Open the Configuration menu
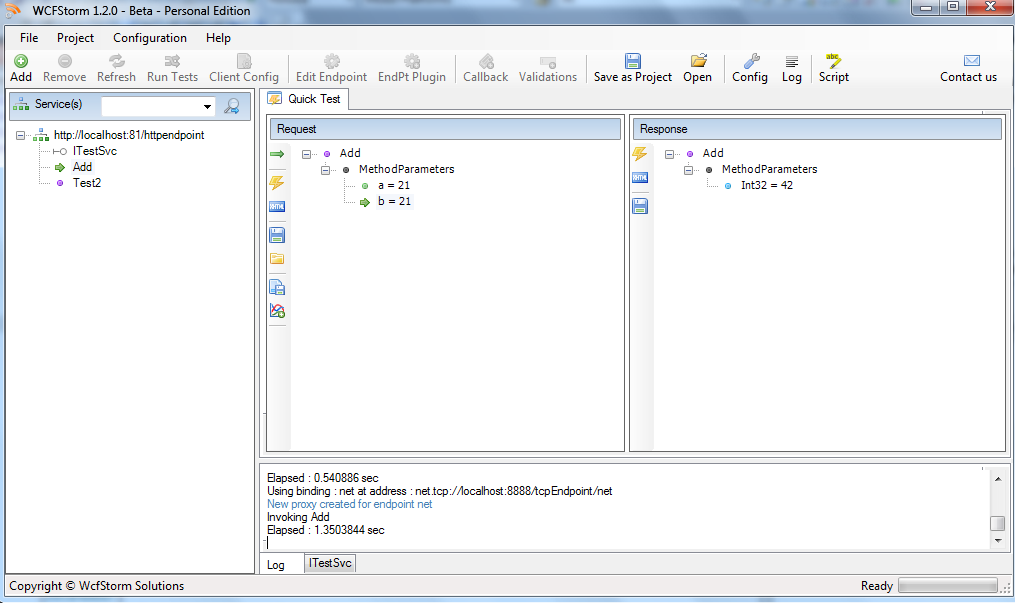Viewport: 1015px width, 603px height. click(x=150, y=38)
